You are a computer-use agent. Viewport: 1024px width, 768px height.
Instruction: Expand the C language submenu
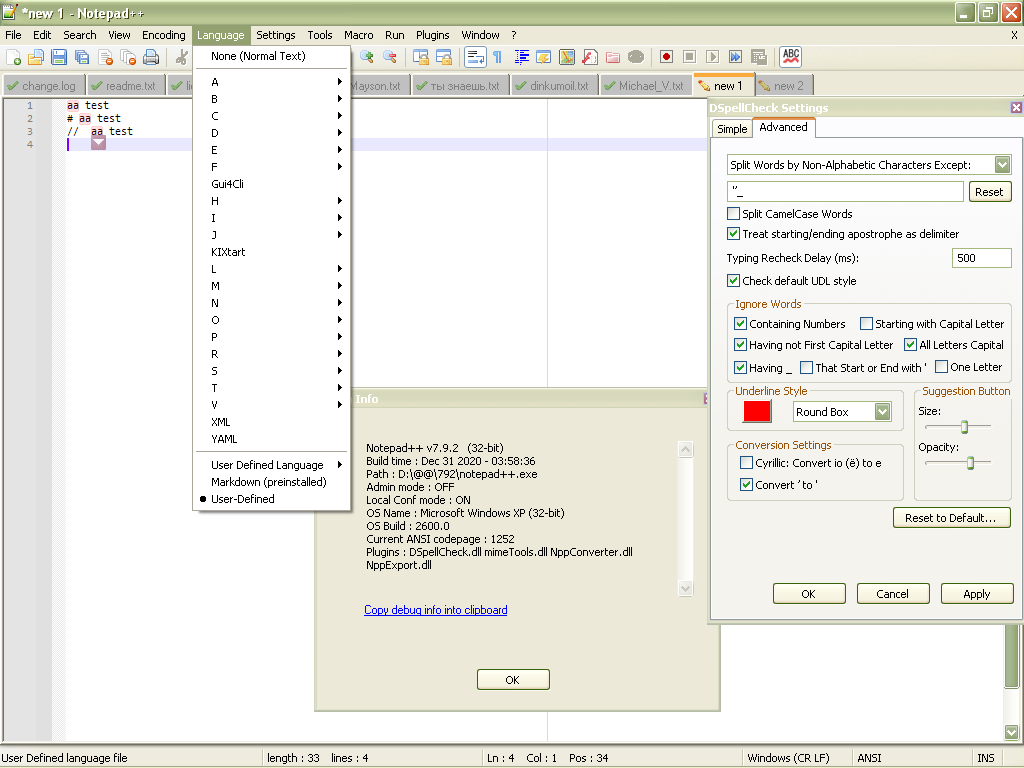pos(272,116)
